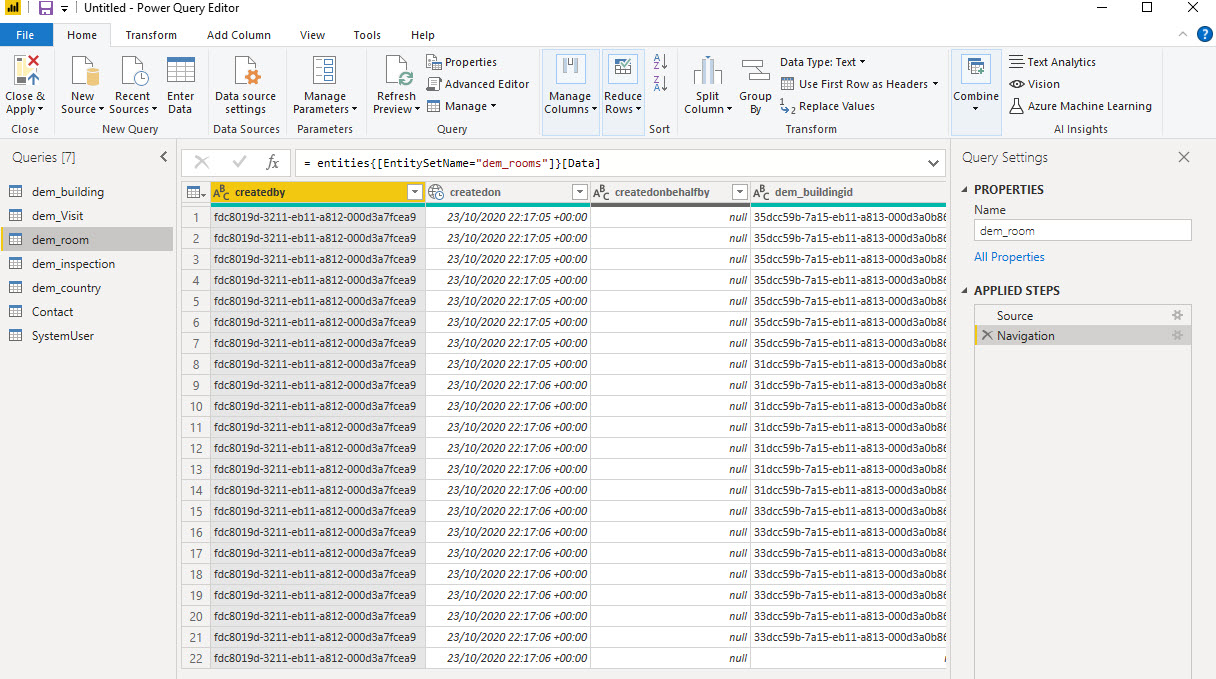
Task: Open the Enter Data table icon
Action: pyautogui.click(x=181, y=72)
